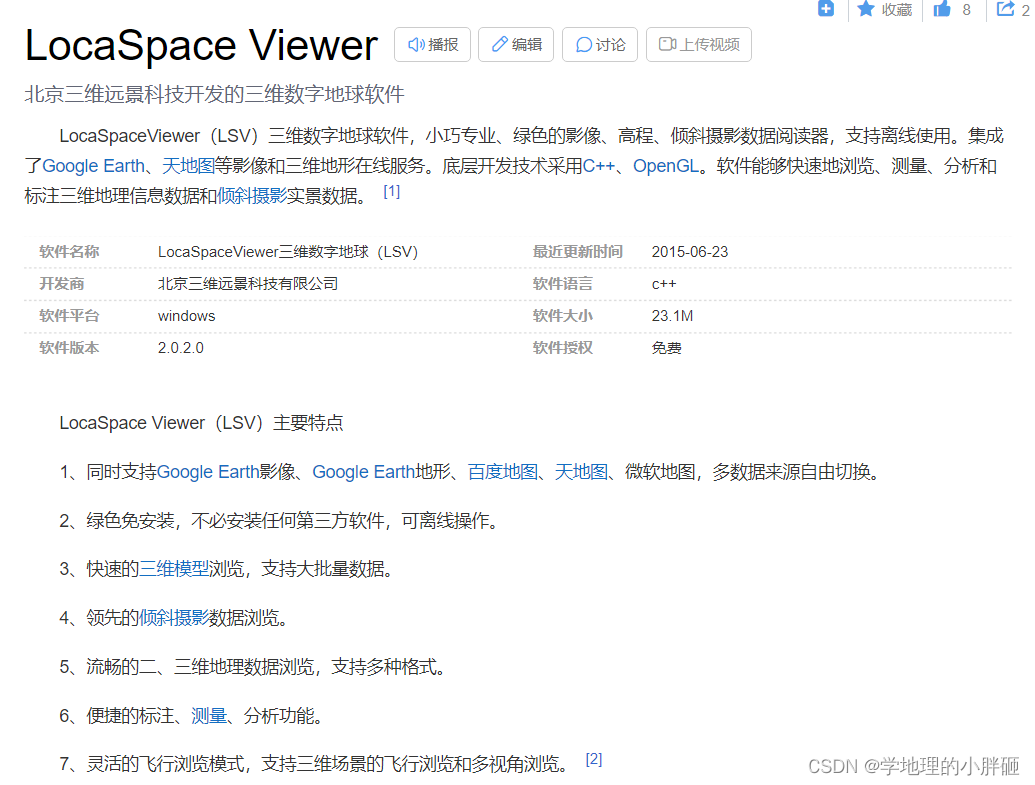Click the 软件平台 label
Image resolution: width=1035 pixels, height=785 pixels.
coord(69,316)
